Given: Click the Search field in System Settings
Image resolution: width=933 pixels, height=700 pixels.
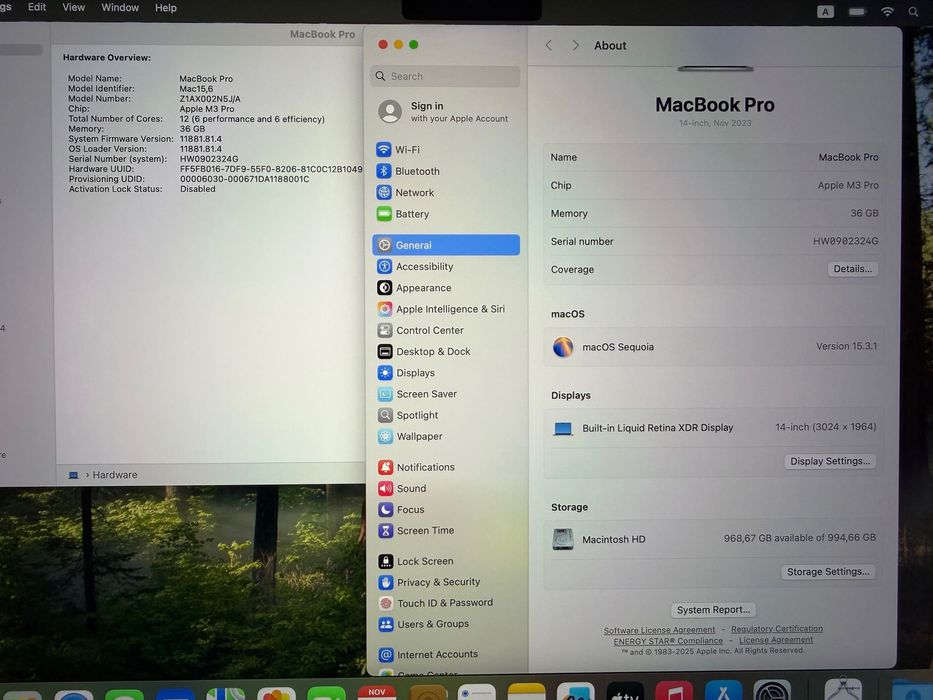Looking at the screenshot, I should point(446,76).
